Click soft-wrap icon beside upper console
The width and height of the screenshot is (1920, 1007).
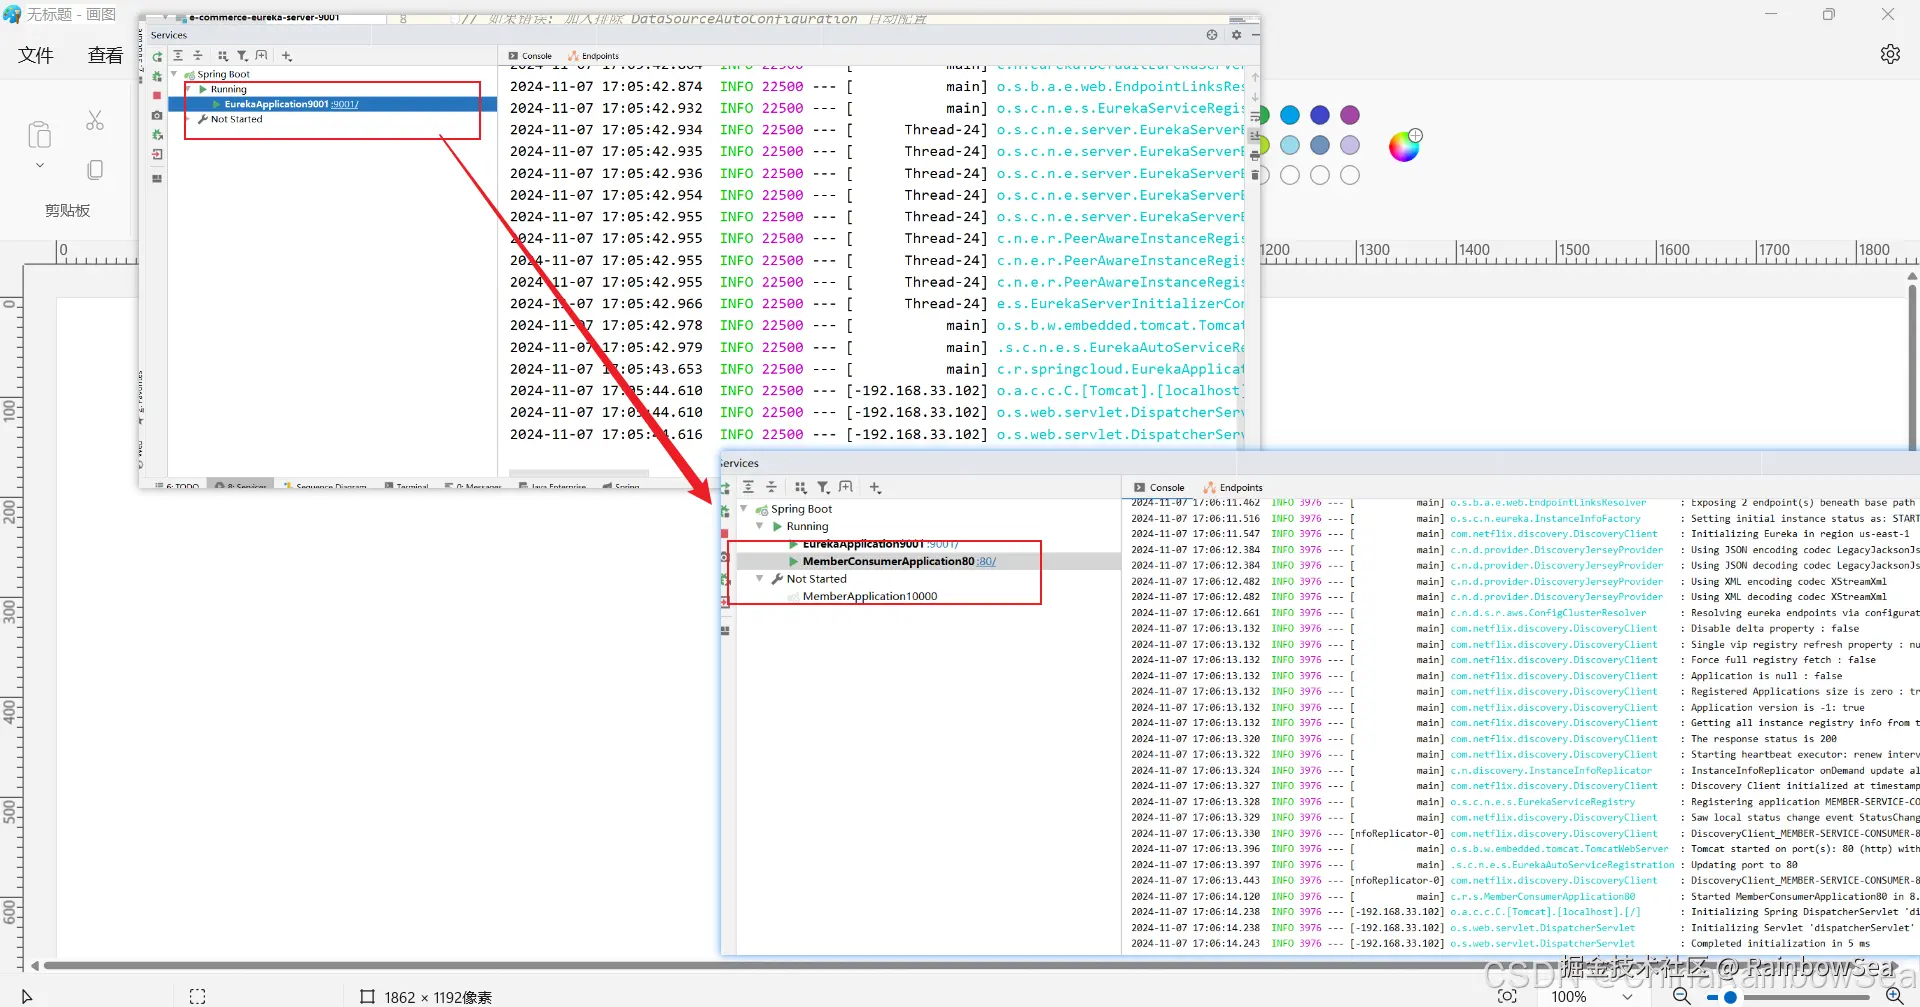1255,117
